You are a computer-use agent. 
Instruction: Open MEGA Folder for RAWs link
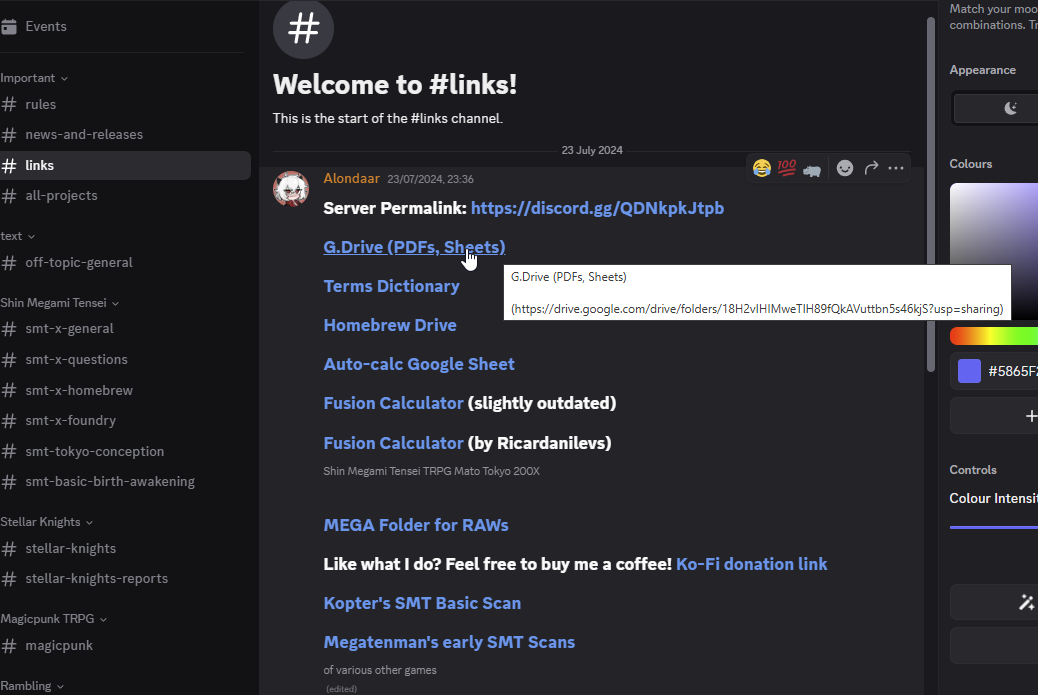tap(416, 526)
